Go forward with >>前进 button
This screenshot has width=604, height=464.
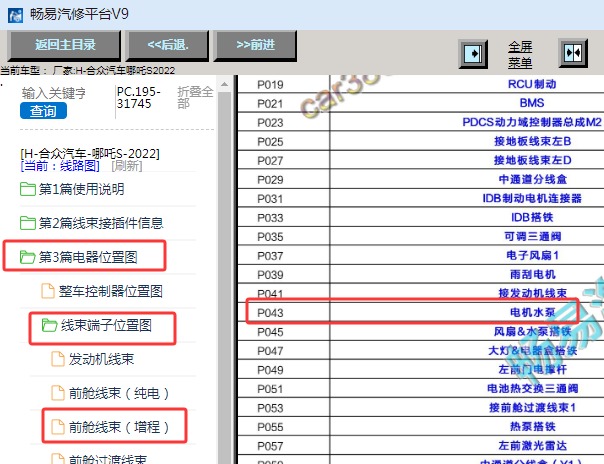pos(255,45)
